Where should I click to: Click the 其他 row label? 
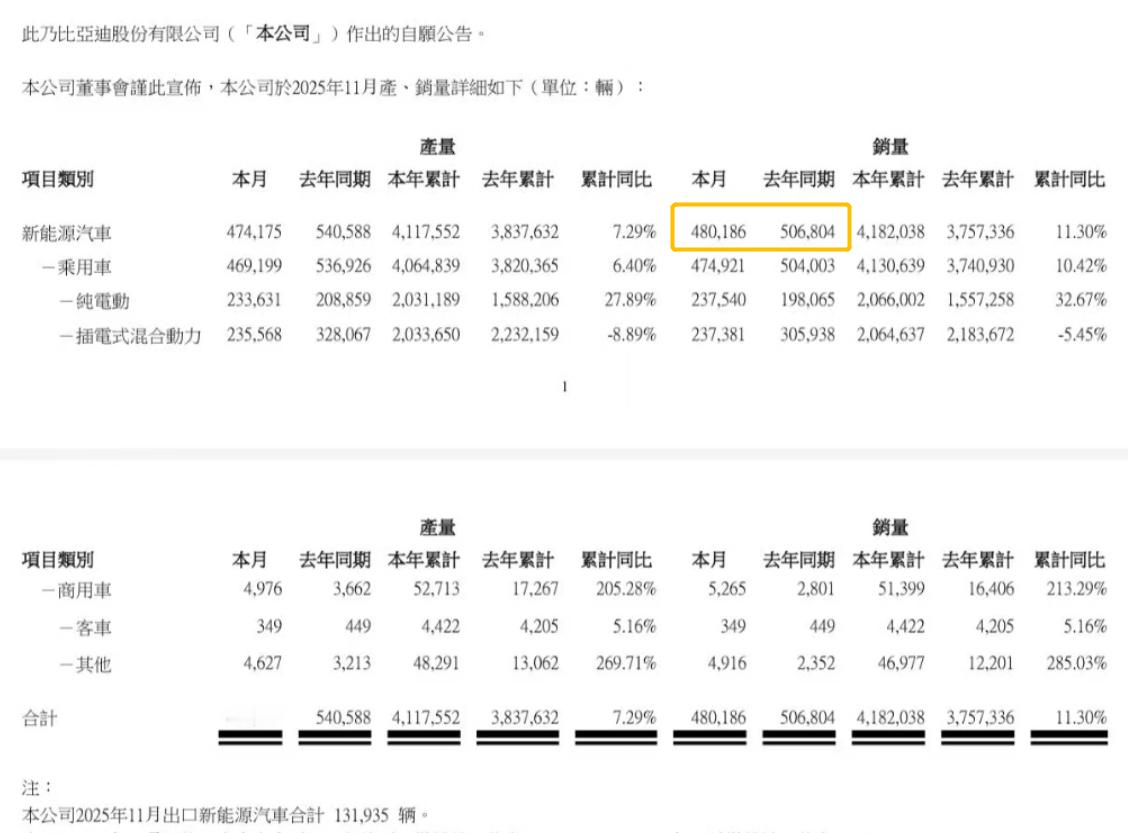pyautogui.click(x=94, y=664)
